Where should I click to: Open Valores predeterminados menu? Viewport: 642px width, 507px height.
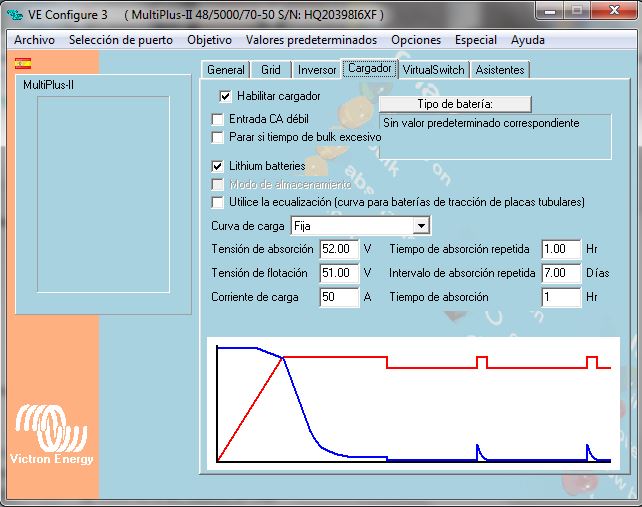pyautogui.click(x=311, y=40)
